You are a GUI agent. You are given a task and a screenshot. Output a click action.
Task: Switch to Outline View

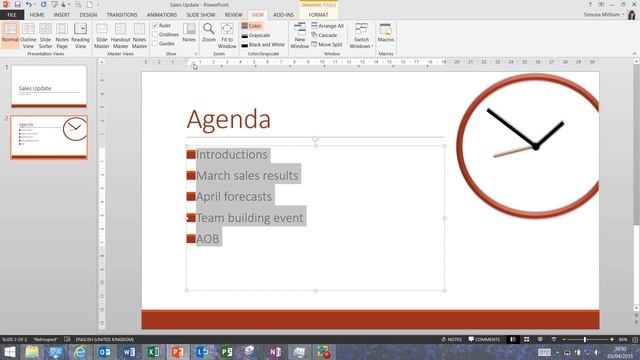(28, 36)
